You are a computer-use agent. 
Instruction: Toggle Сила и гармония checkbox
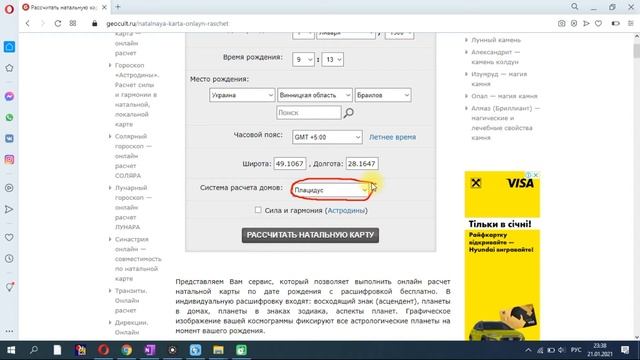click(x=258, y=210)
